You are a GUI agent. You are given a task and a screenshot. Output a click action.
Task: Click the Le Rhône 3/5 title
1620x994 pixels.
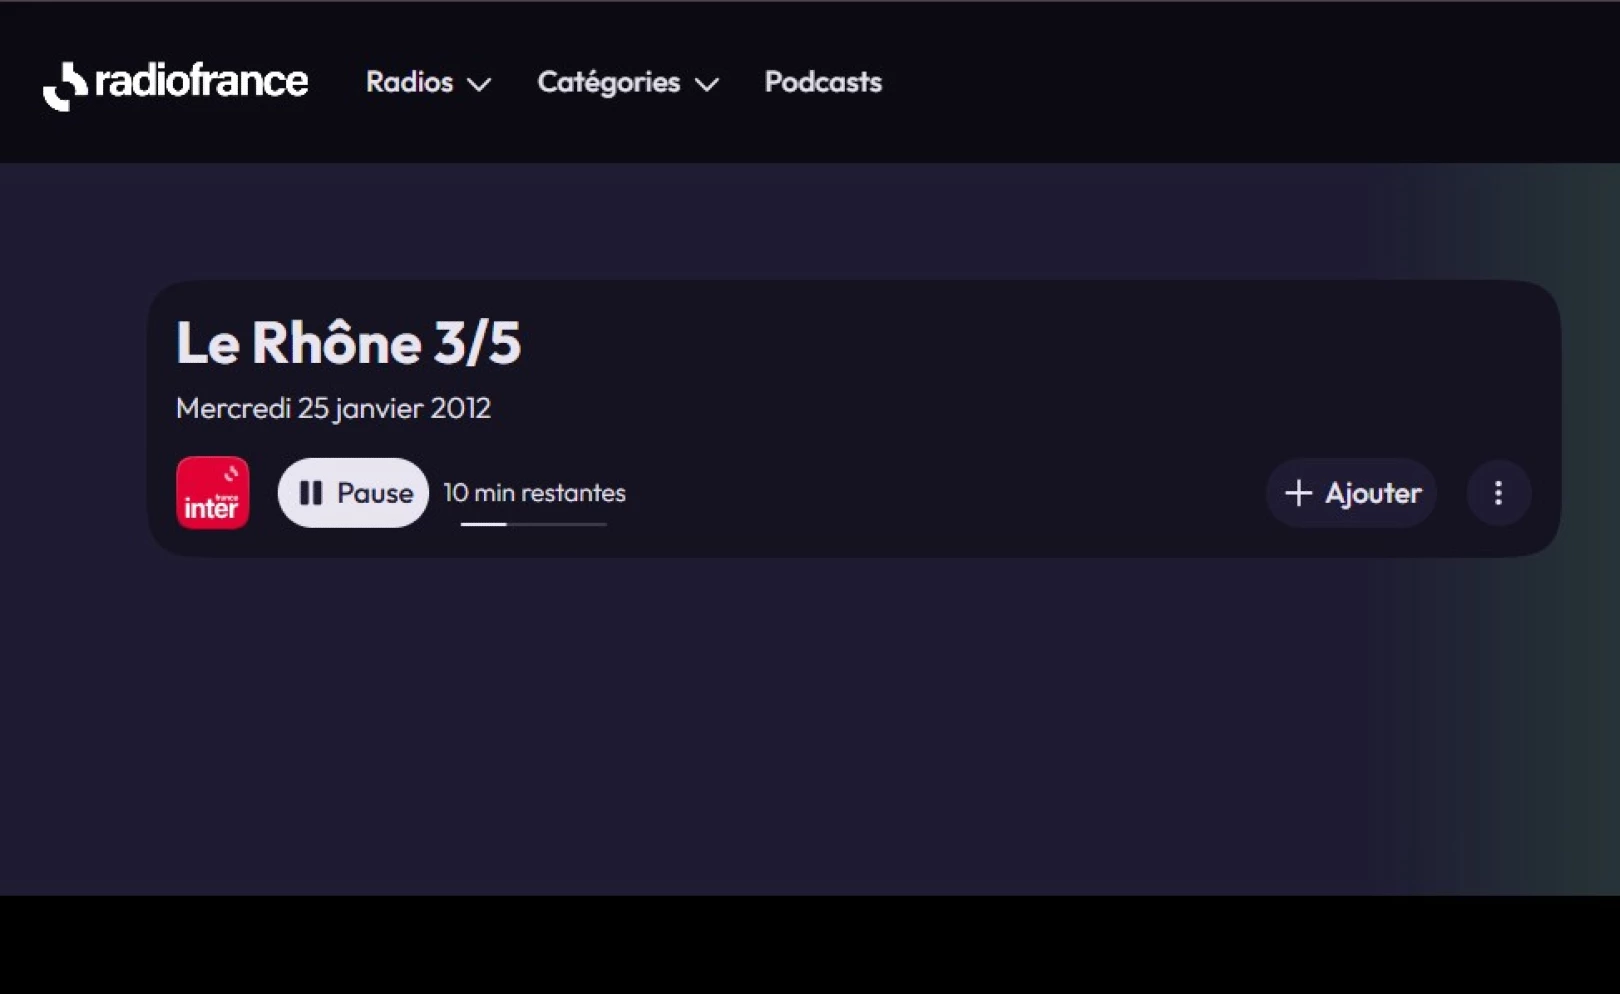348,343
